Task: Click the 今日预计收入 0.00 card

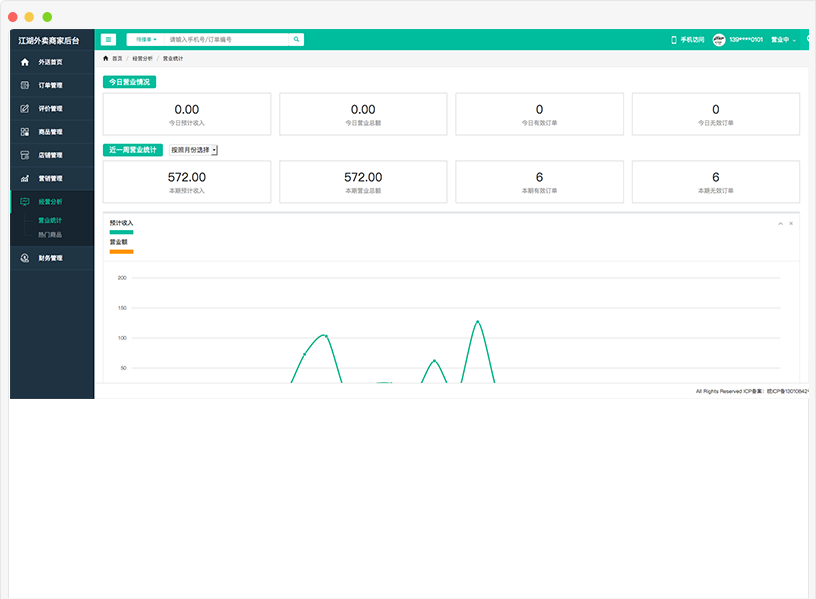Action: 187,114
